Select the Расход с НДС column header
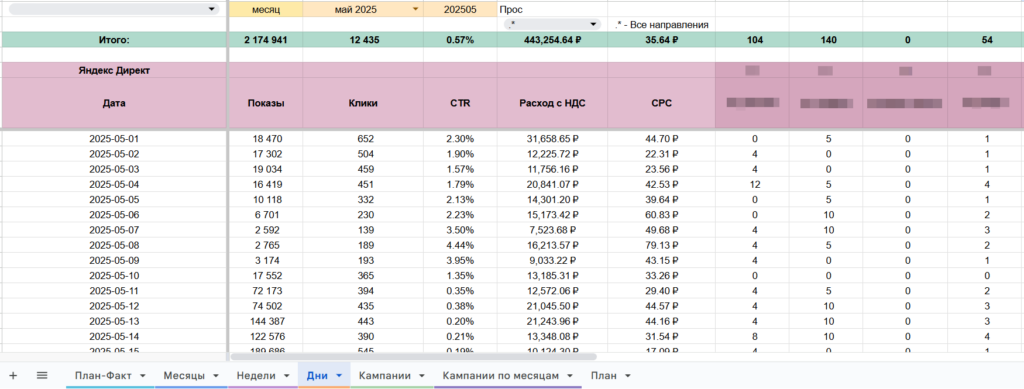 click(552, 103)
